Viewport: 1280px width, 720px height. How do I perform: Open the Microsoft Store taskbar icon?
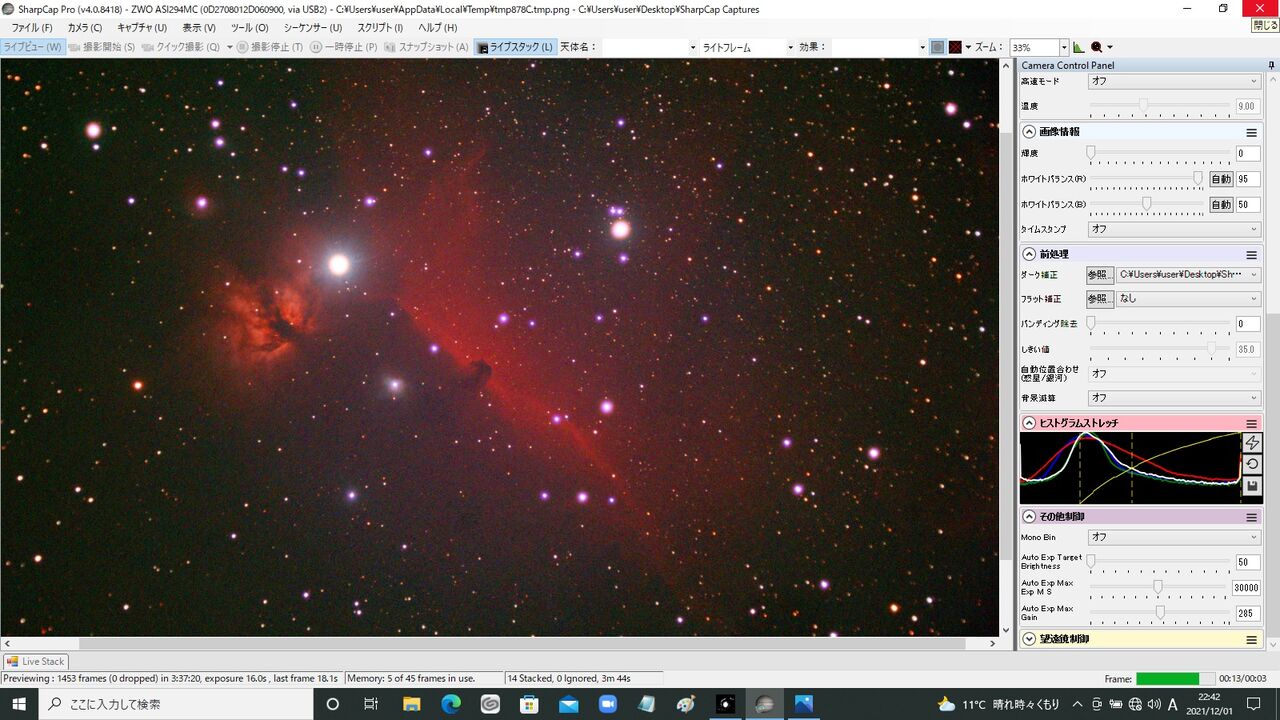coord(529,704)
